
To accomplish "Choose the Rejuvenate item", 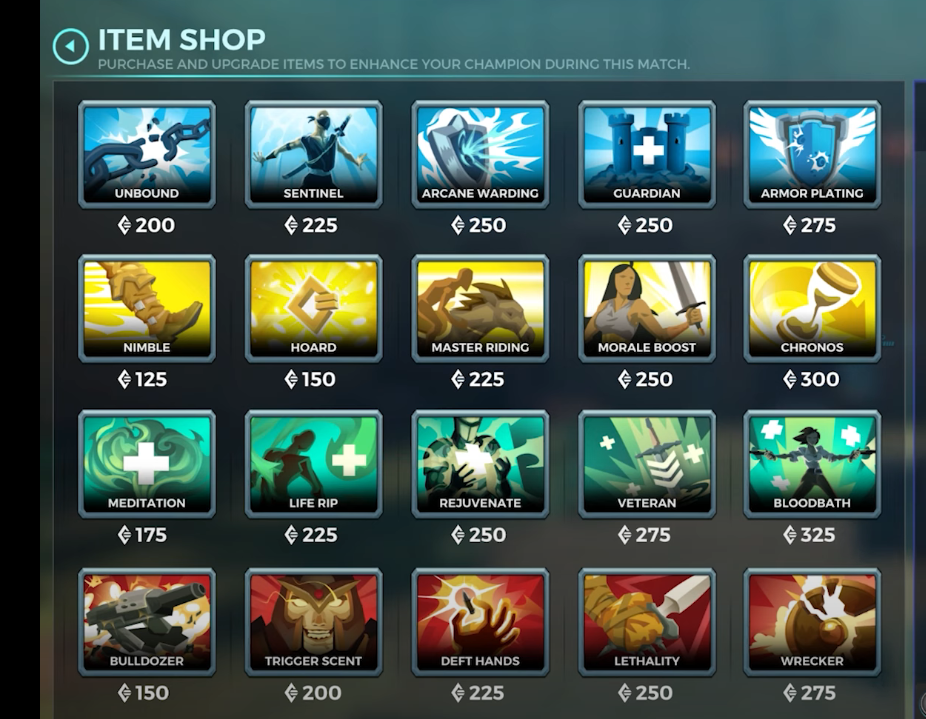I will coord(480,464).
